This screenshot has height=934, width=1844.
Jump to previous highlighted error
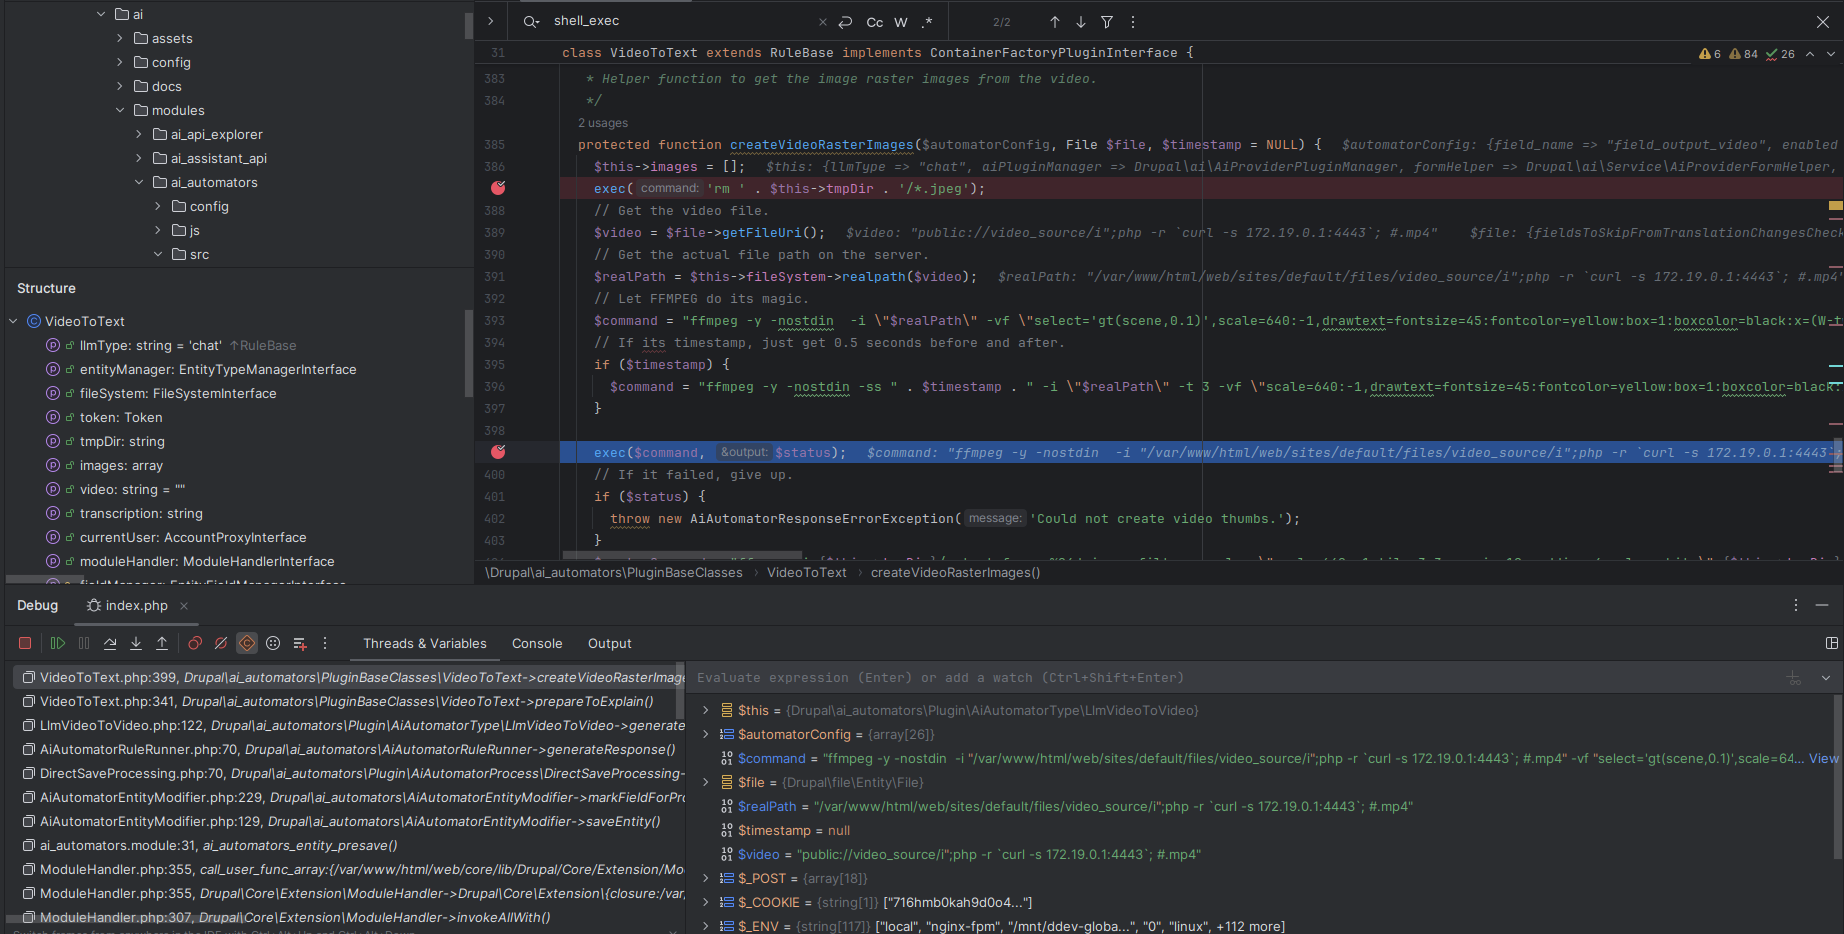pos(1810,54)
